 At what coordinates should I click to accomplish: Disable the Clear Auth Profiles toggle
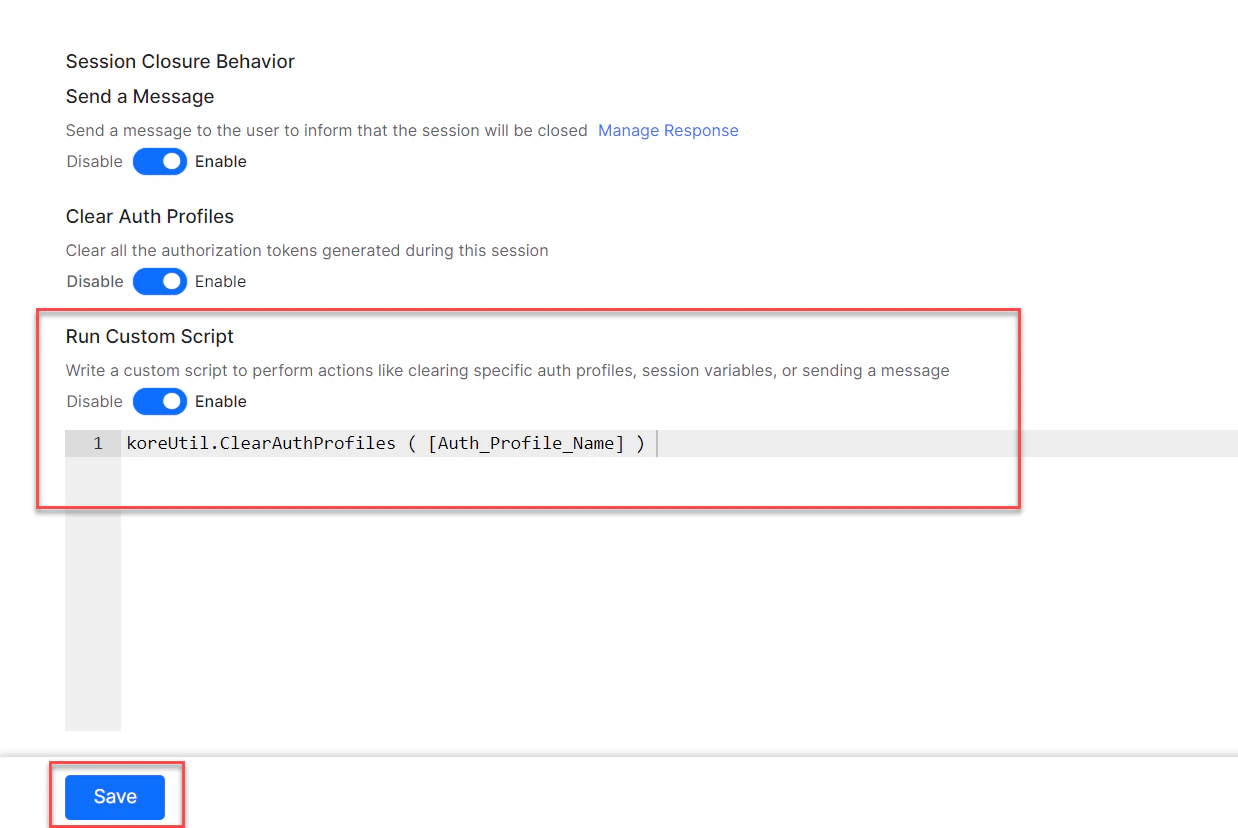pos(159,281)
